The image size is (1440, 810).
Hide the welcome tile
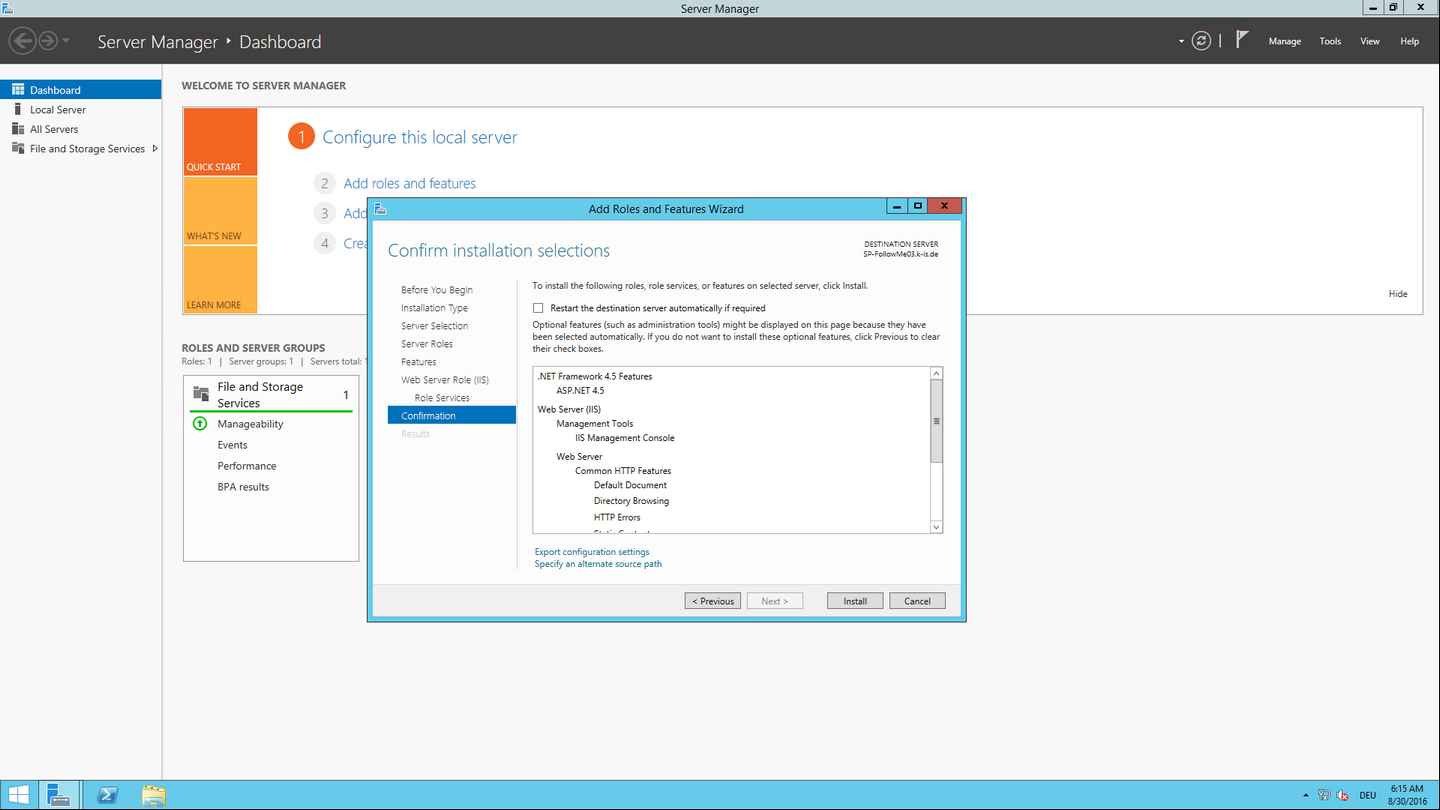tap(1398, 294)
